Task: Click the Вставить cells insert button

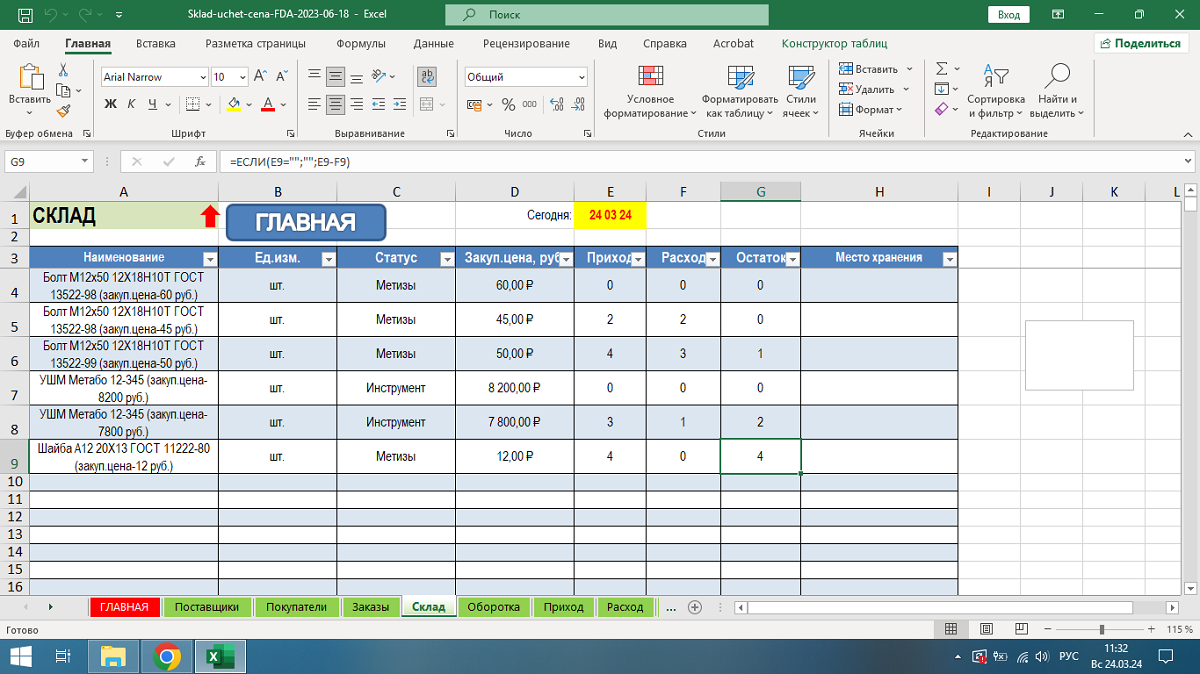Action: click(875, 69)
